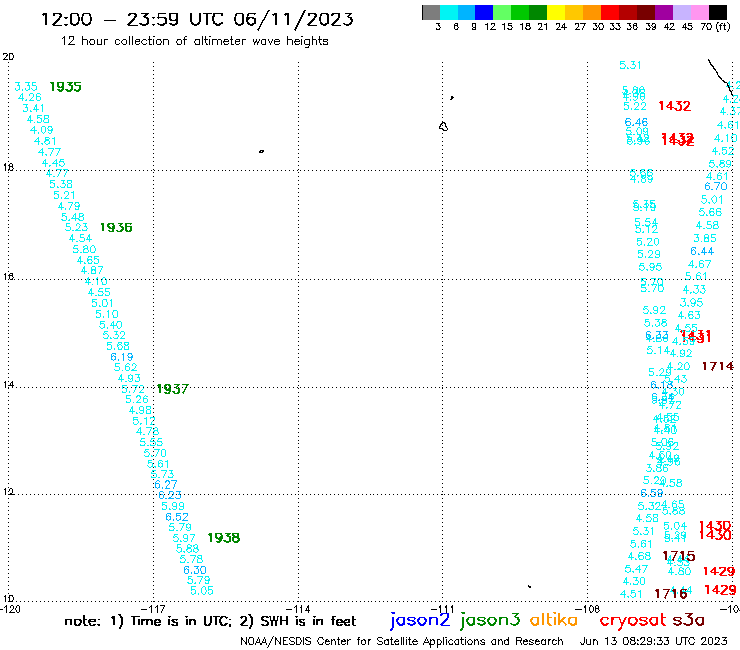
Task: Click the dark red '1714' time label
Action: pos(718,366)
